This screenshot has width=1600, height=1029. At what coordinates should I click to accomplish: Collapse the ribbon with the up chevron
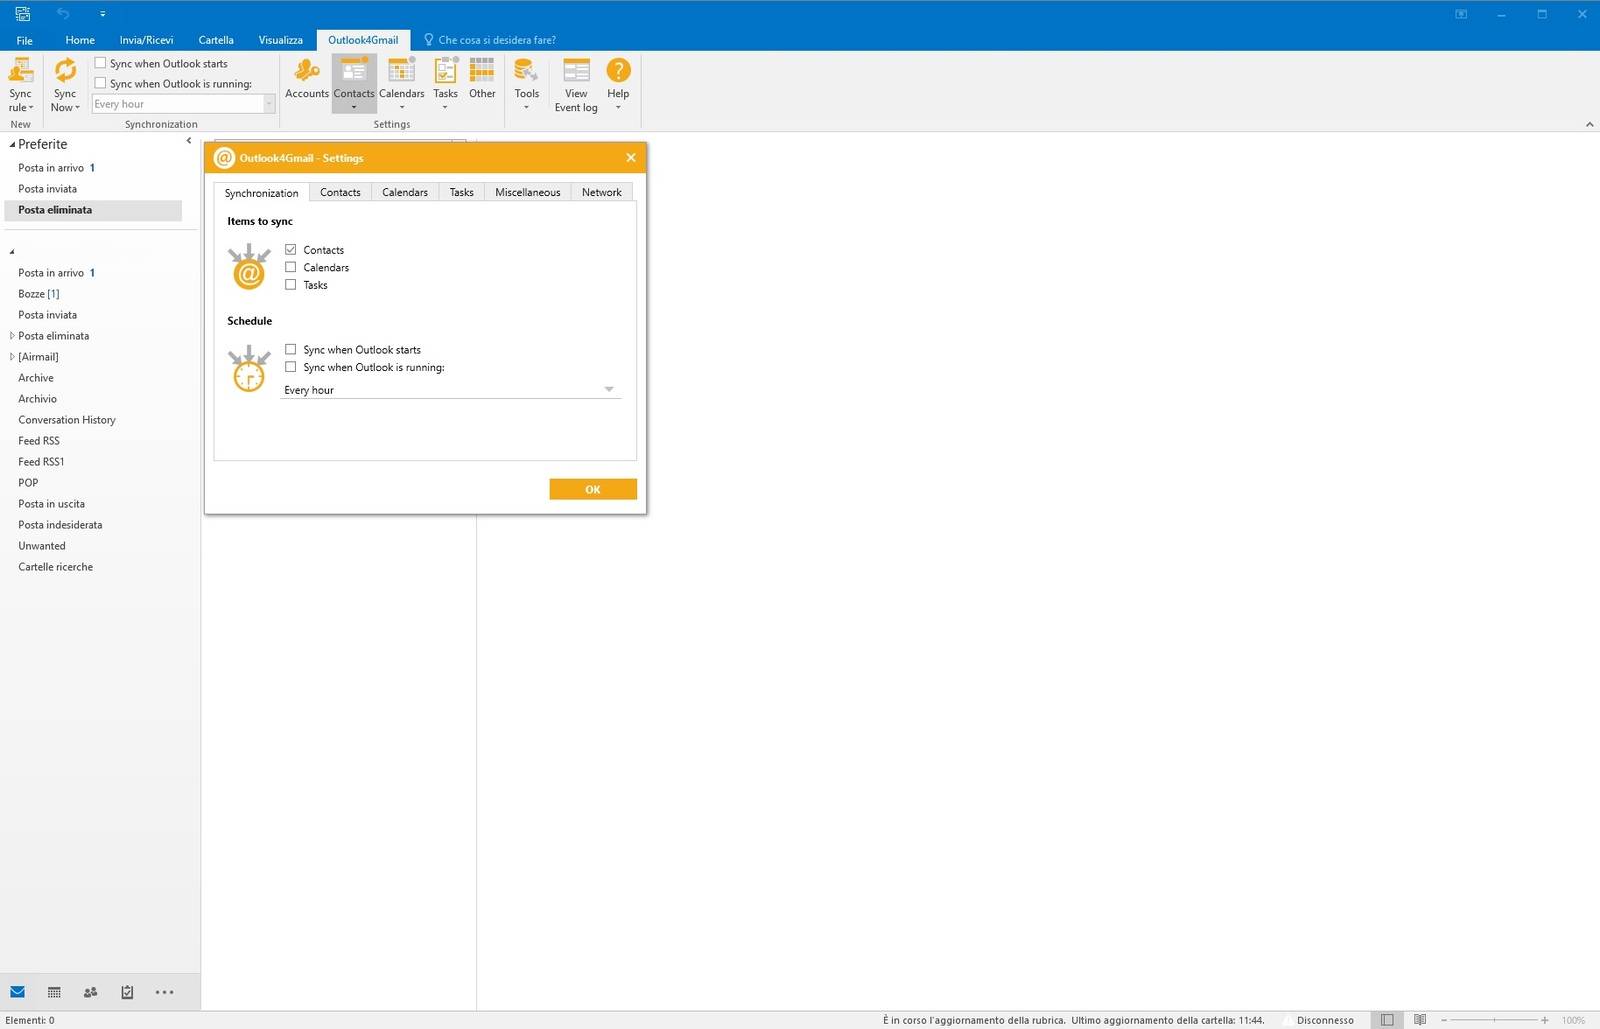click(x=1589, y=124)
